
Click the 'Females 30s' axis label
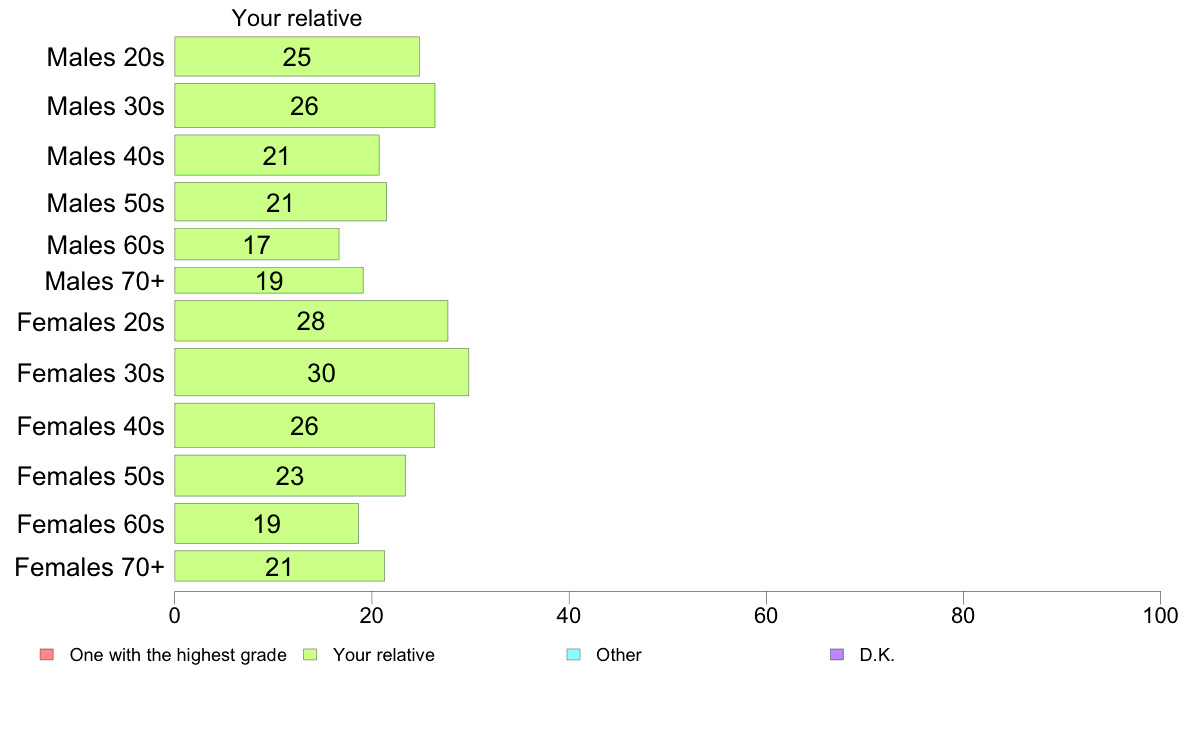point(91,373)
